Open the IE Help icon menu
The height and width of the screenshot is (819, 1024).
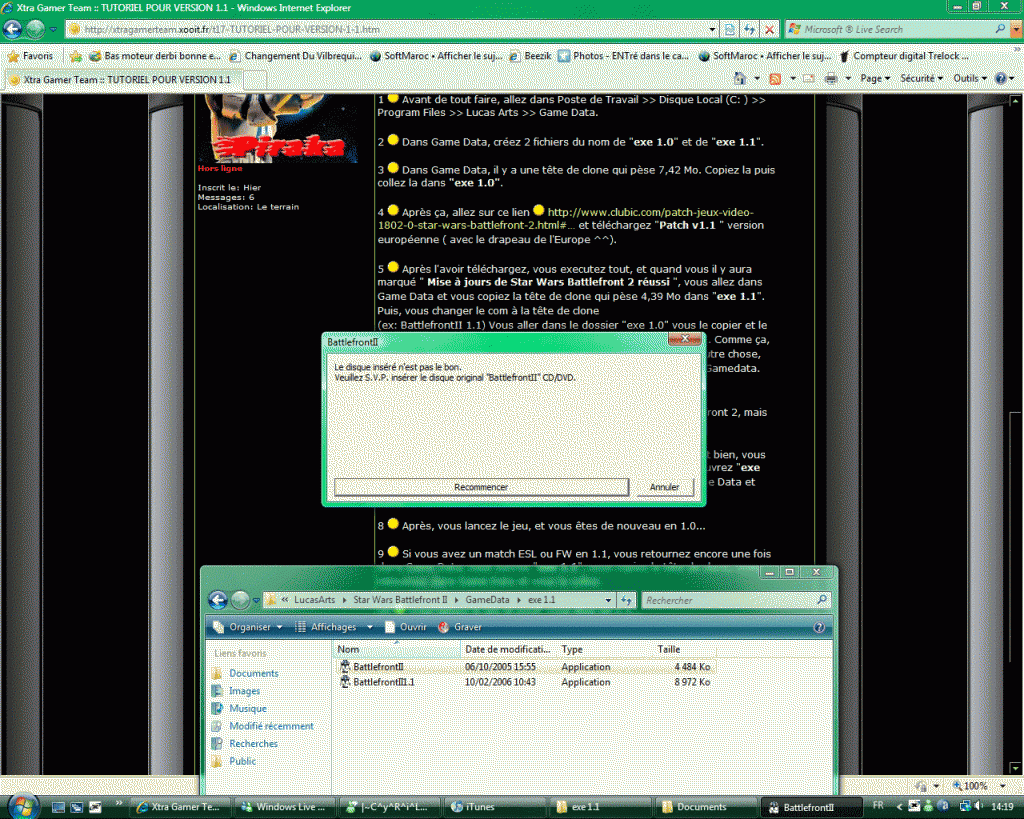click(1004, 78)
